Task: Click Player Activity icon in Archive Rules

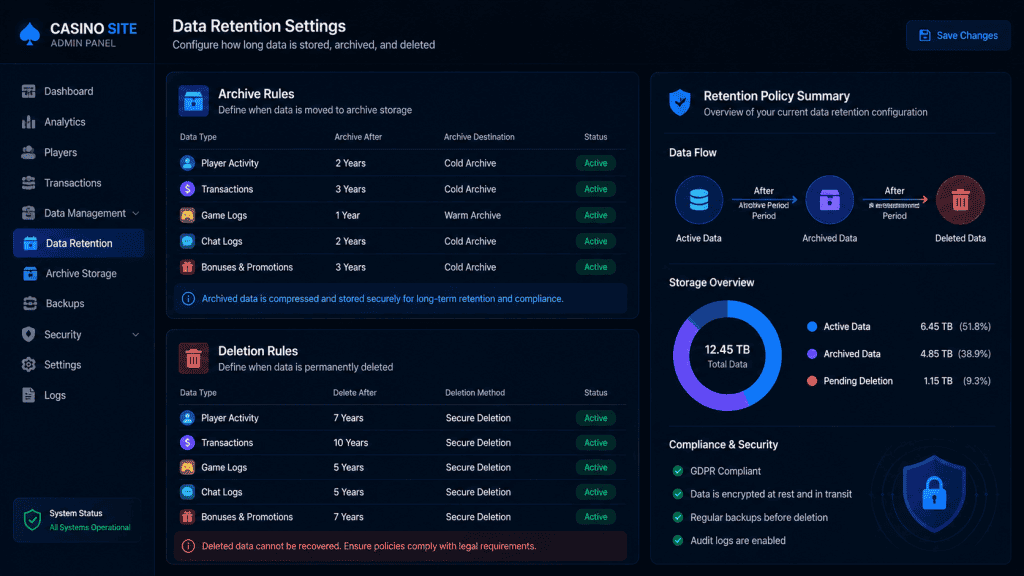Action: click(187, 163)
